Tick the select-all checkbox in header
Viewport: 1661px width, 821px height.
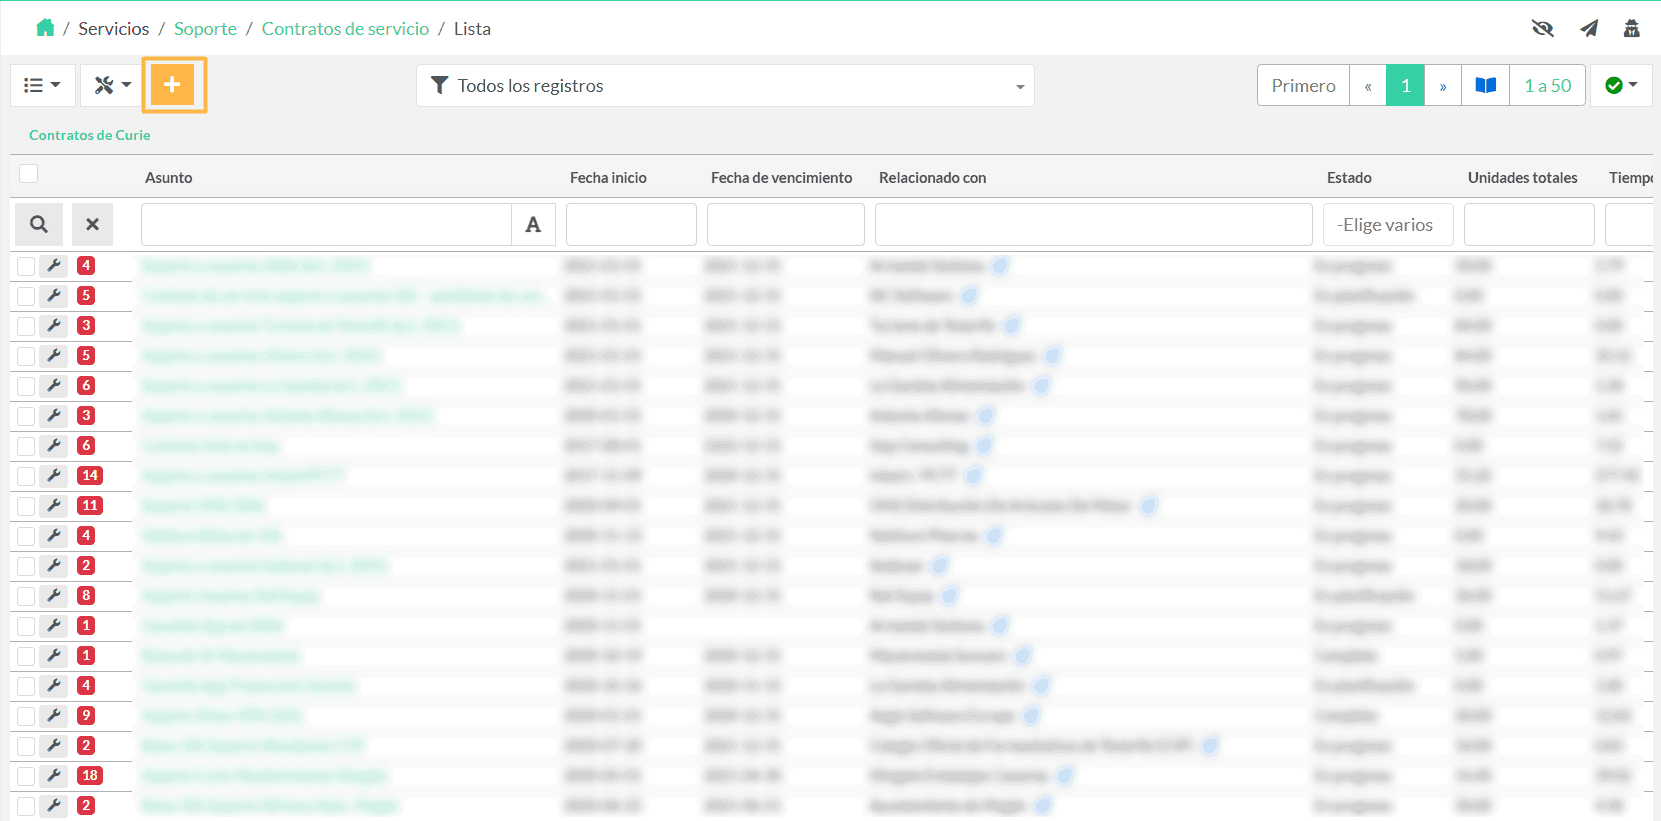pos(29,174)
